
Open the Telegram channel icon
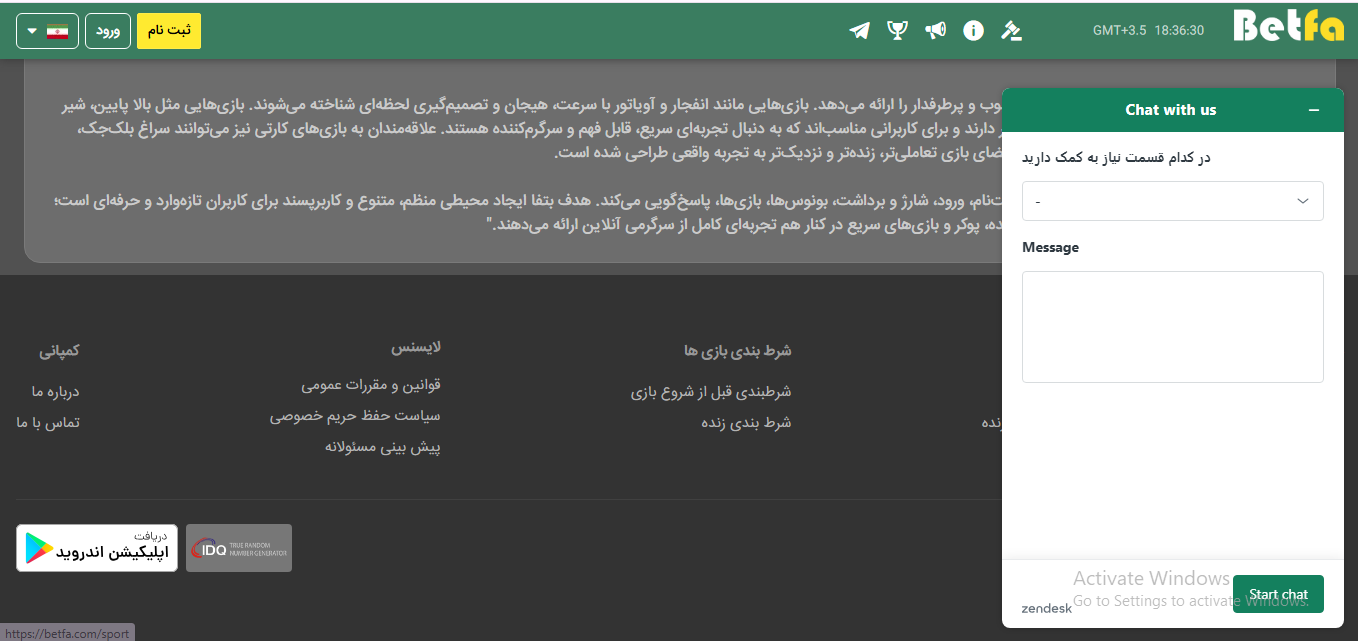(x=859, y=31)
